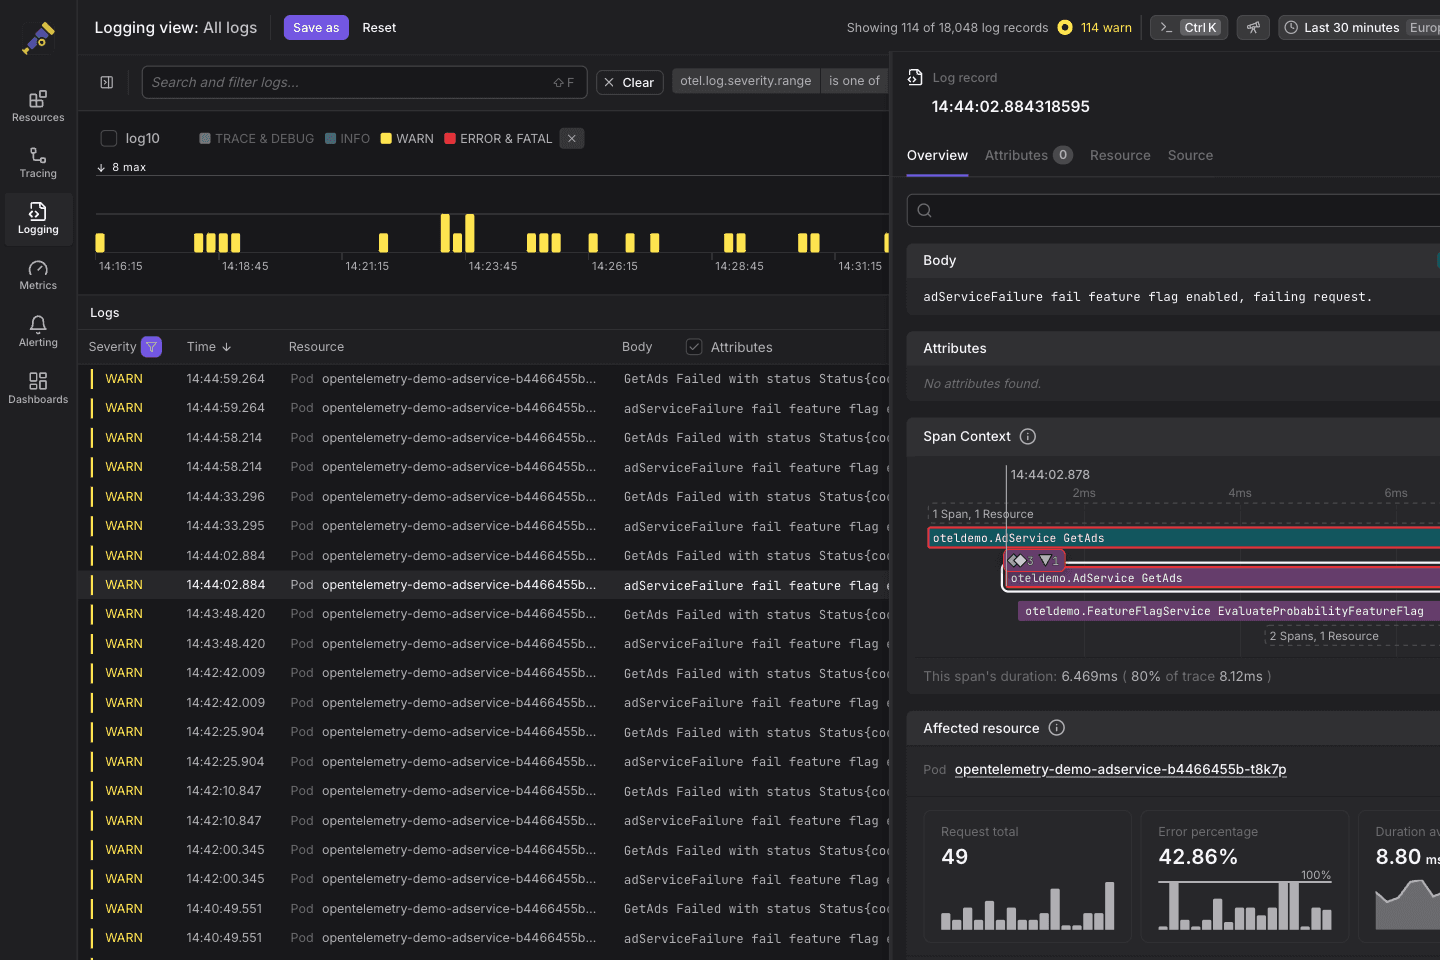Switch to the Source tab

1190,155
